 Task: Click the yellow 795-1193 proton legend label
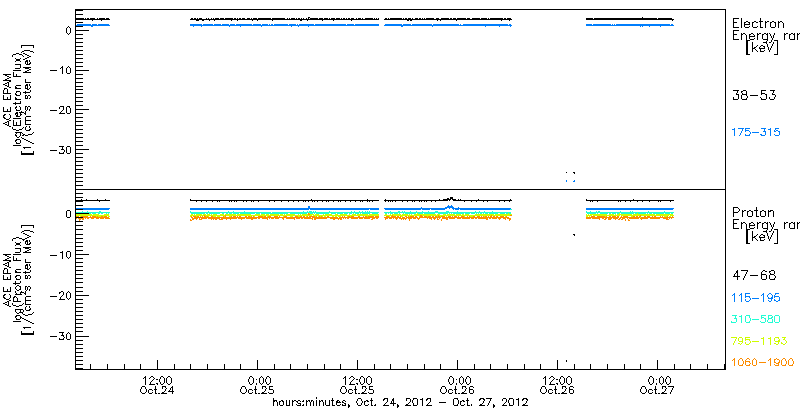point(759,341)
